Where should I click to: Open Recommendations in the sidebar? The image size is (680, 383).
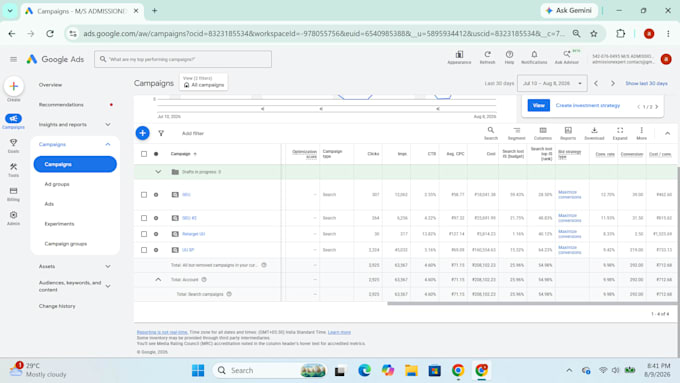point(61,105)
